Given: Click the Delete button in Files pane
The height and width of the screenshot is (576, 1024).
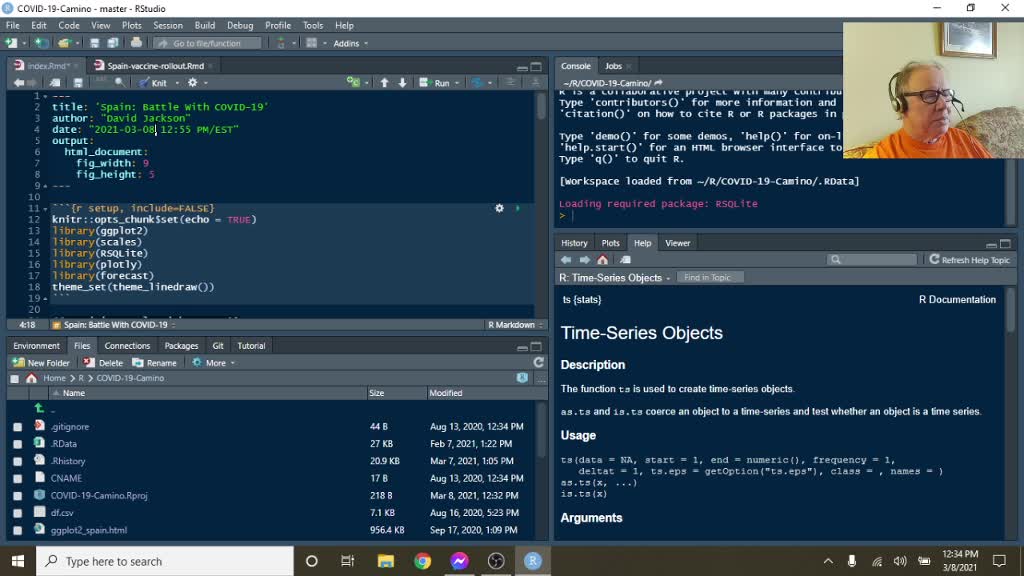Looking at the screenshot, I should point(103,362).
